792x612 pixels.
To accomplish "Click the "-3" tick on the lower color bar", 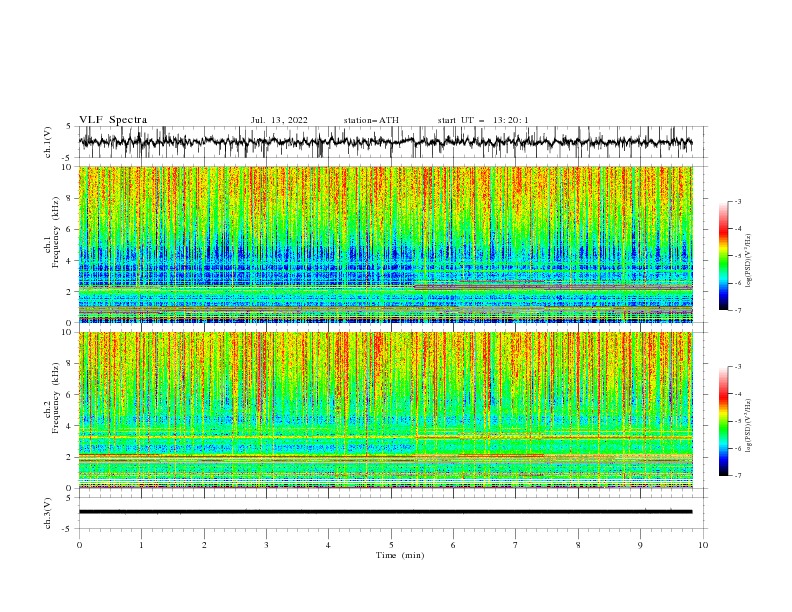I will [737, 367].
